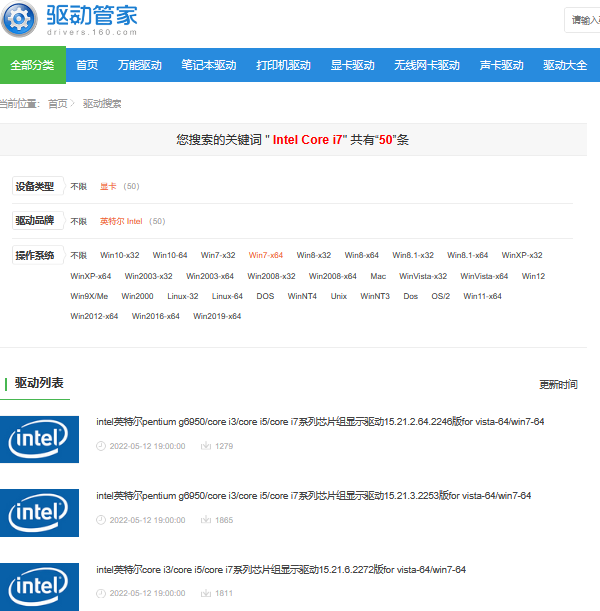Select the 显卡 device type filter
Screen dimensions: 600x611
pos(108,186)
